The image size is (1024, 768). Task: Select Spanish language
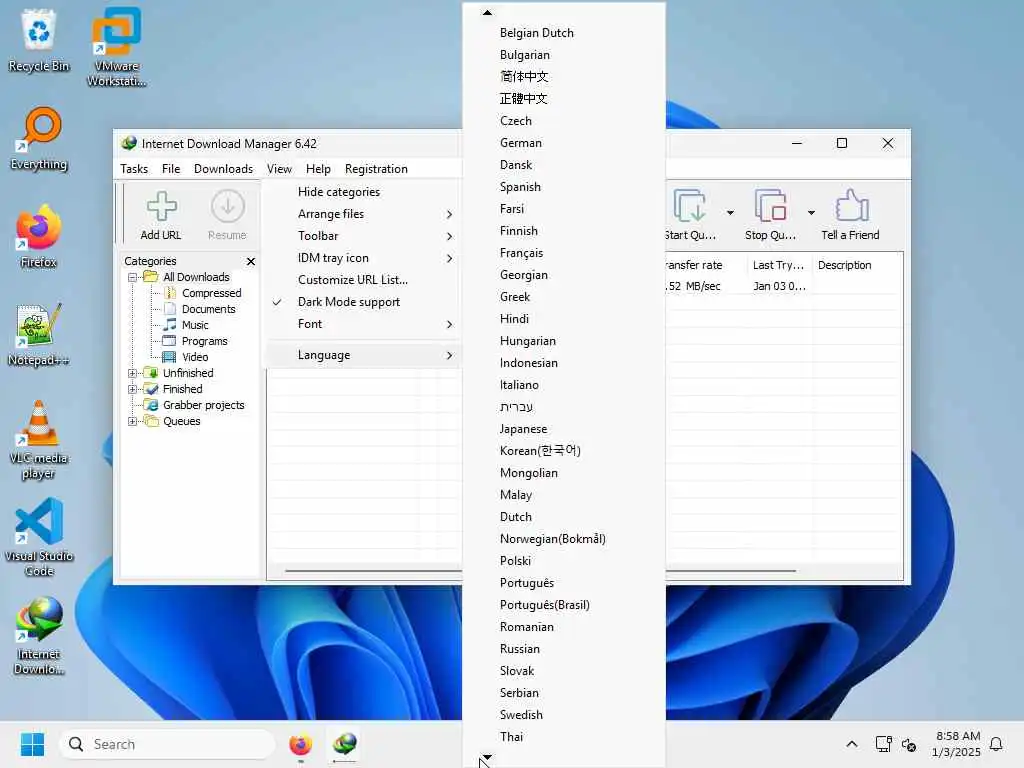[564, 187]
